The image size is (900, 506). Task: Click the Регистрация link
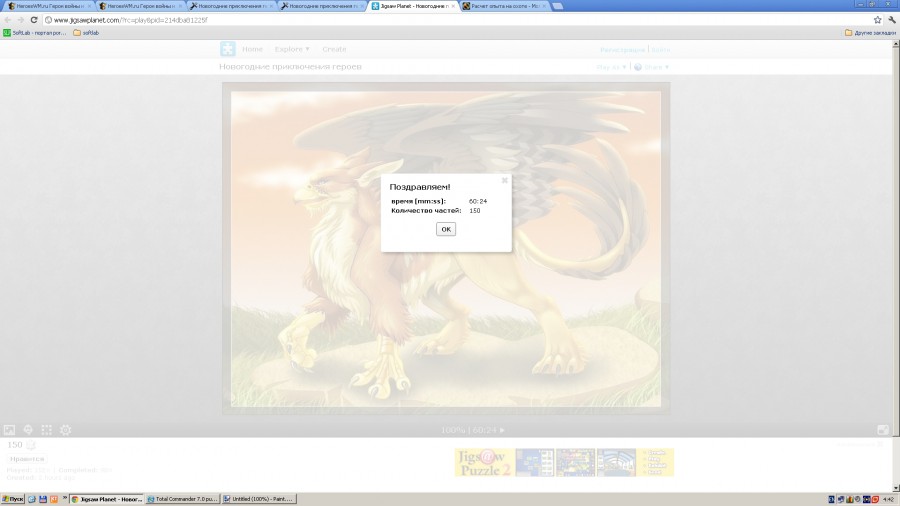point(622,50)
